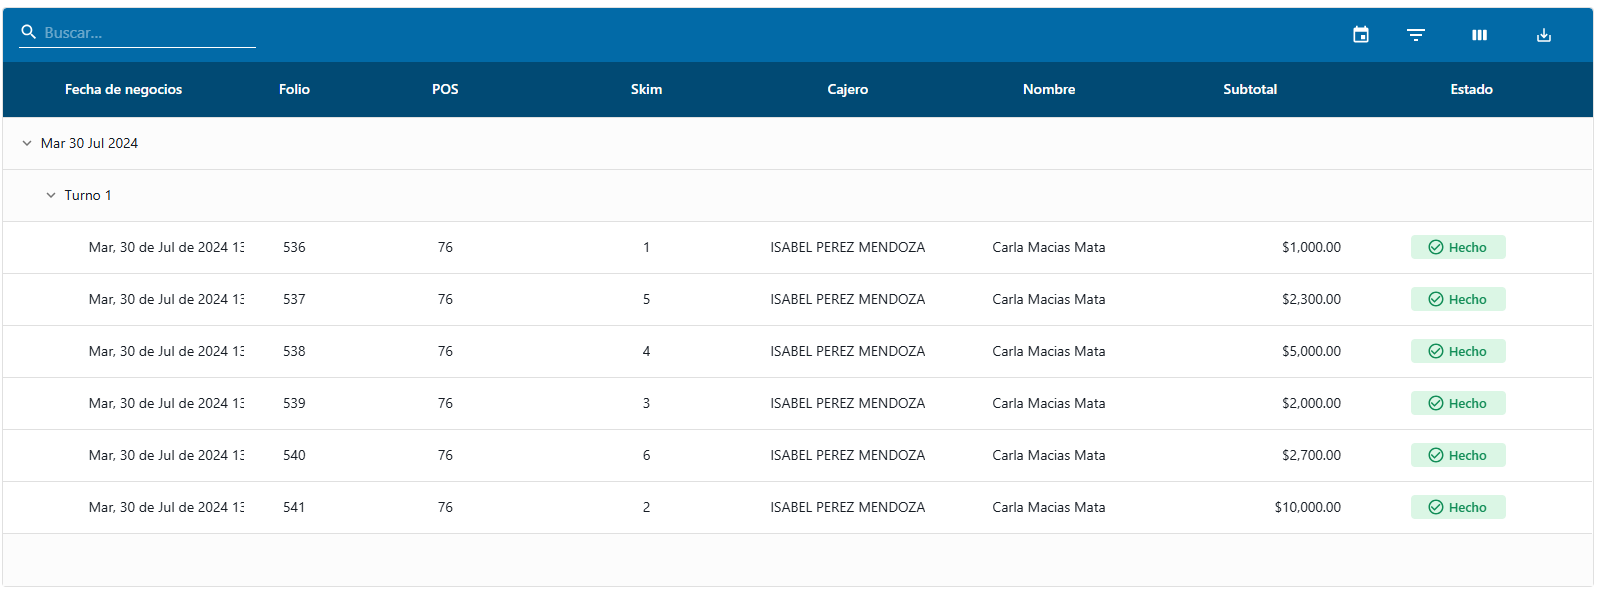Collapse the Mar 30 Jul 2024 group
This screenshot has width=1599, height=601.
(x=27, y=143)
